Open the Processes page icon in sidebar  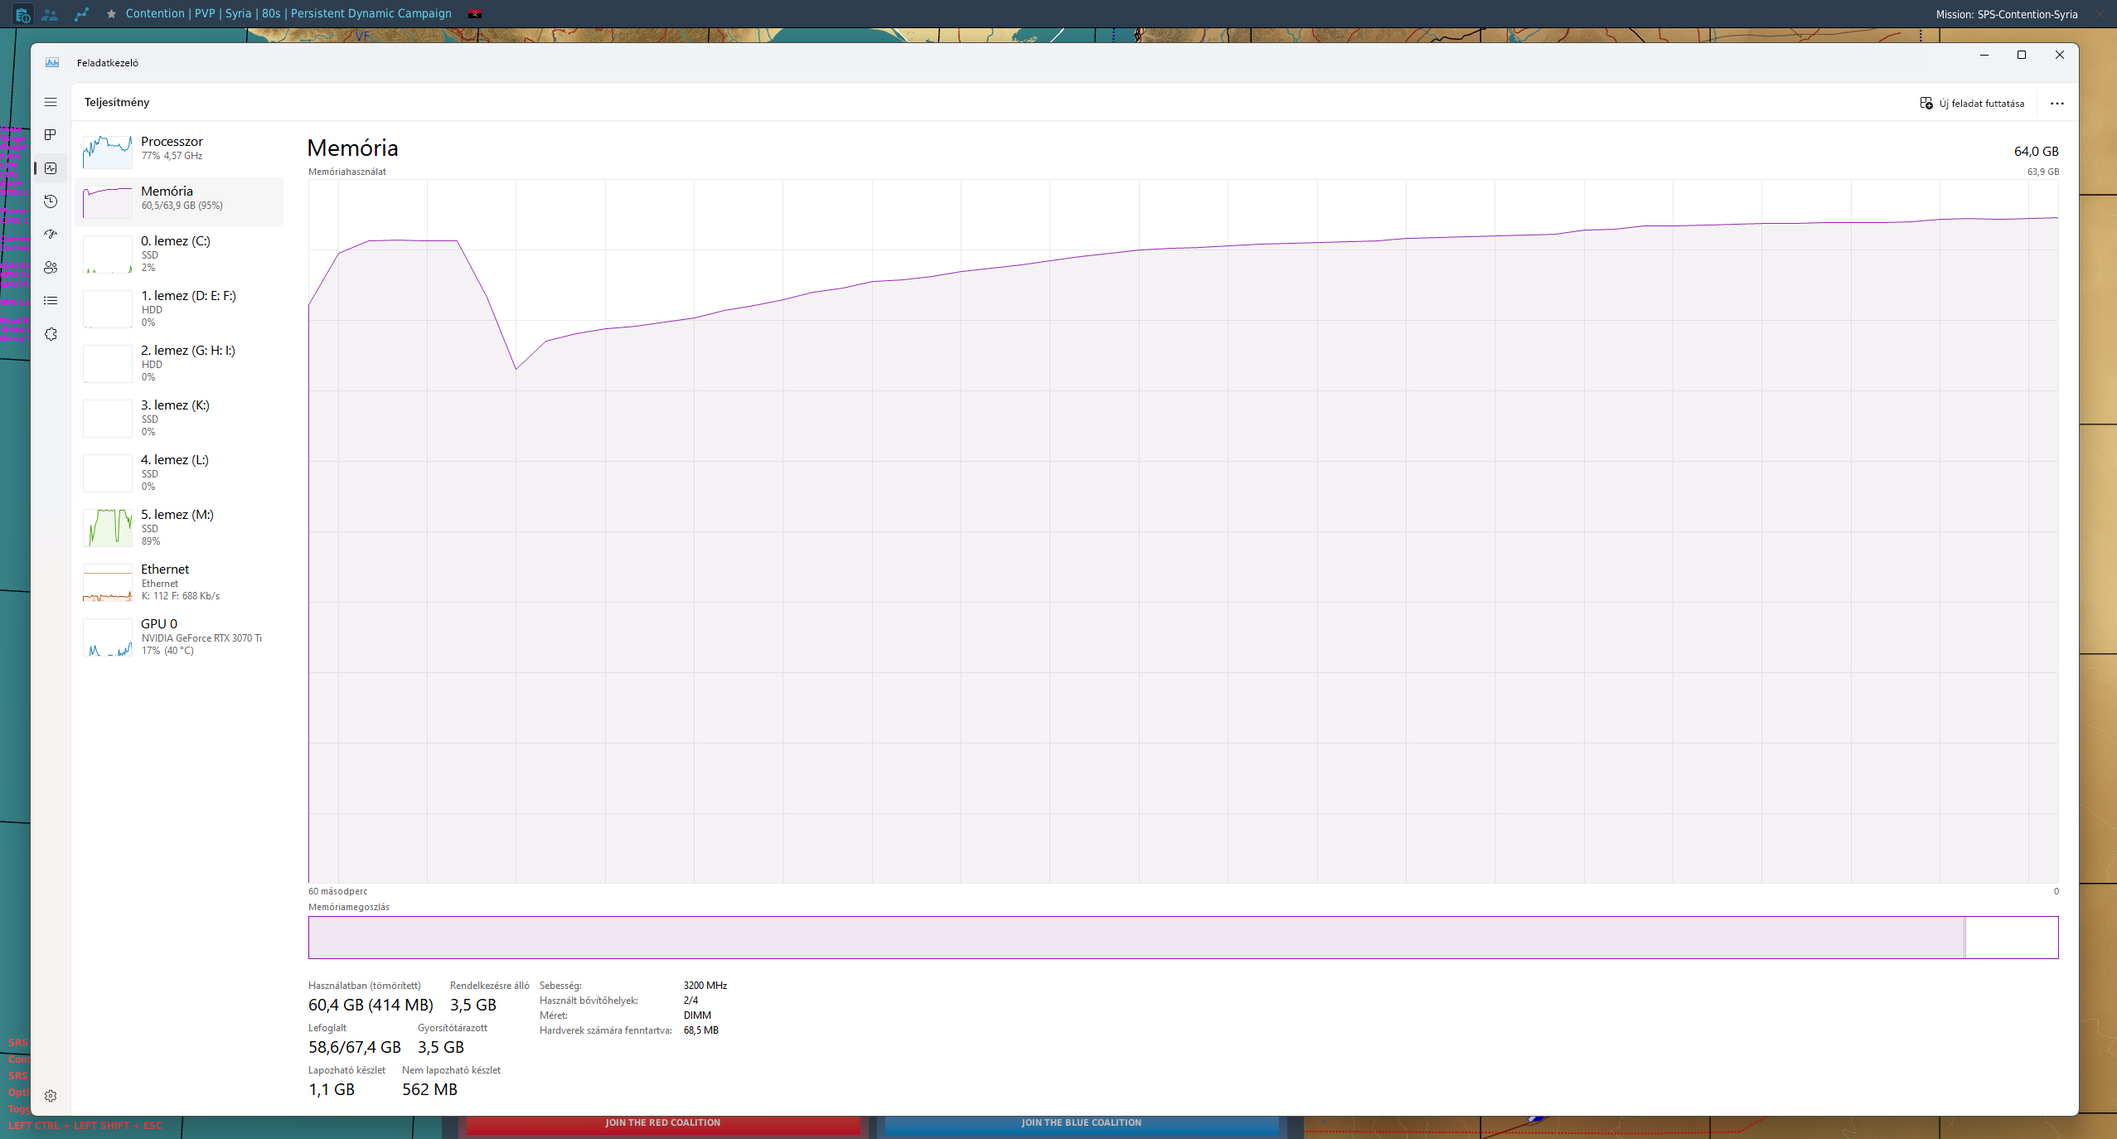point(50,135)
